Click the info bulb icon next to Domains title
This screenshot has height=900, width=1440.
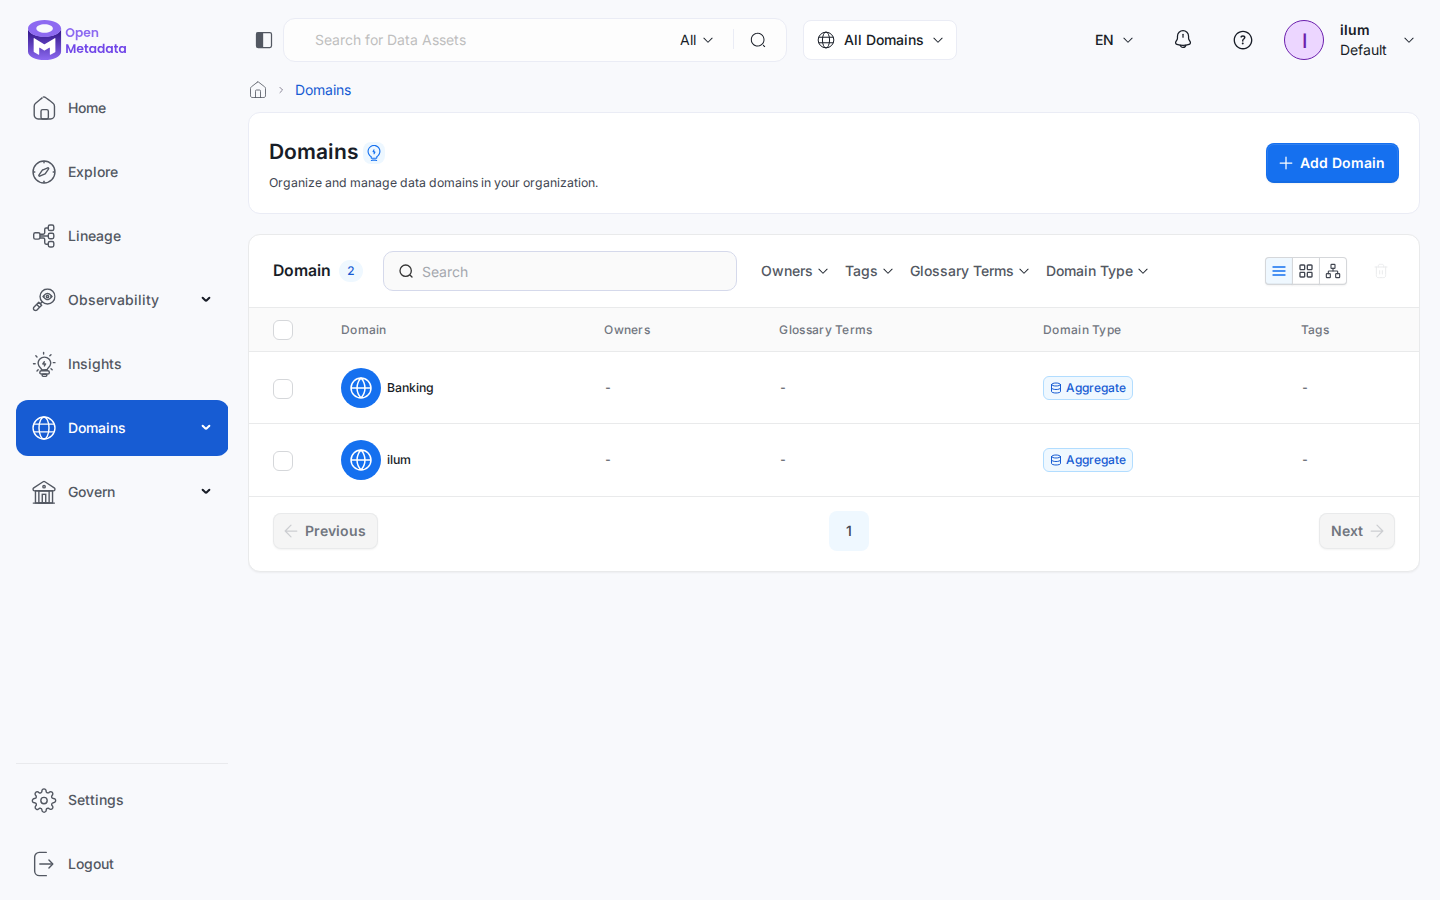[374, 153]
